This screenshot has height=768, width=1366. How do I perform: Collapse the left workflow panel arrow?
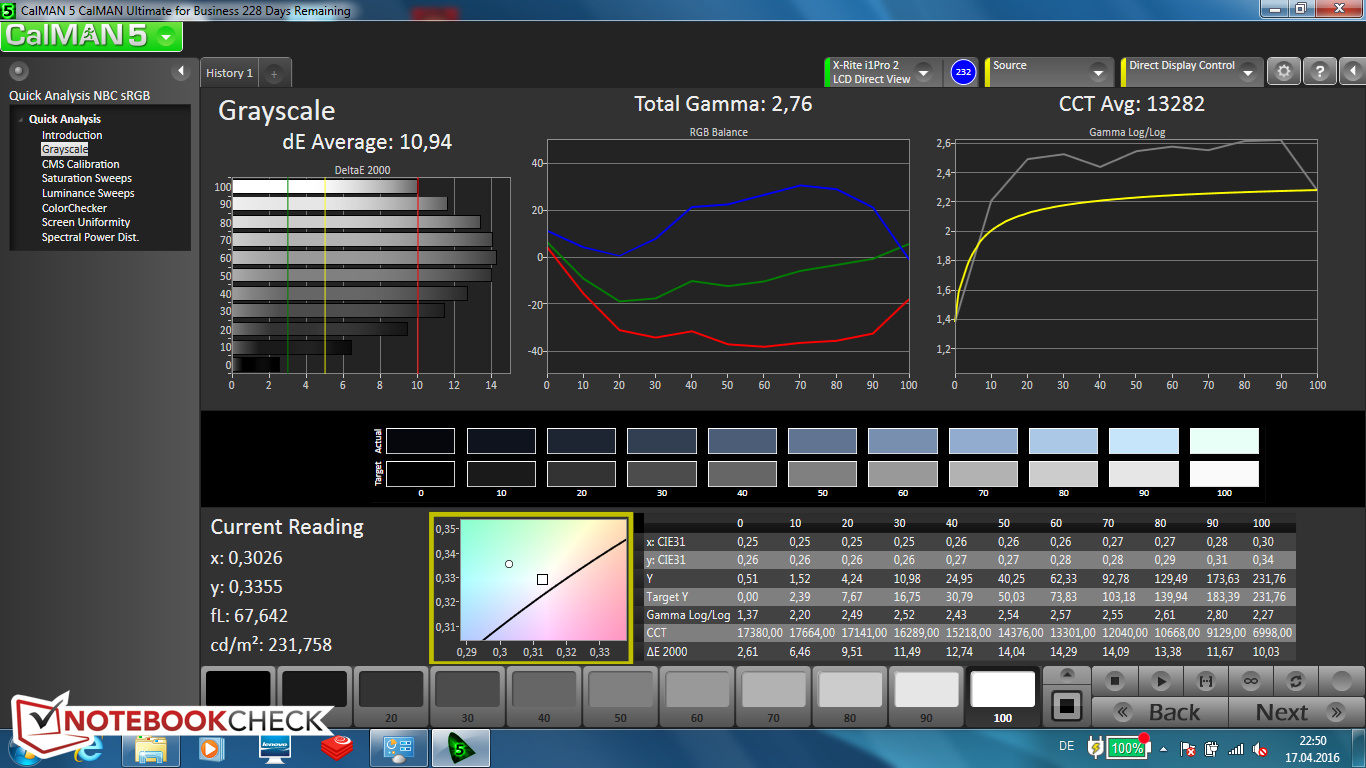coord(181,71)
